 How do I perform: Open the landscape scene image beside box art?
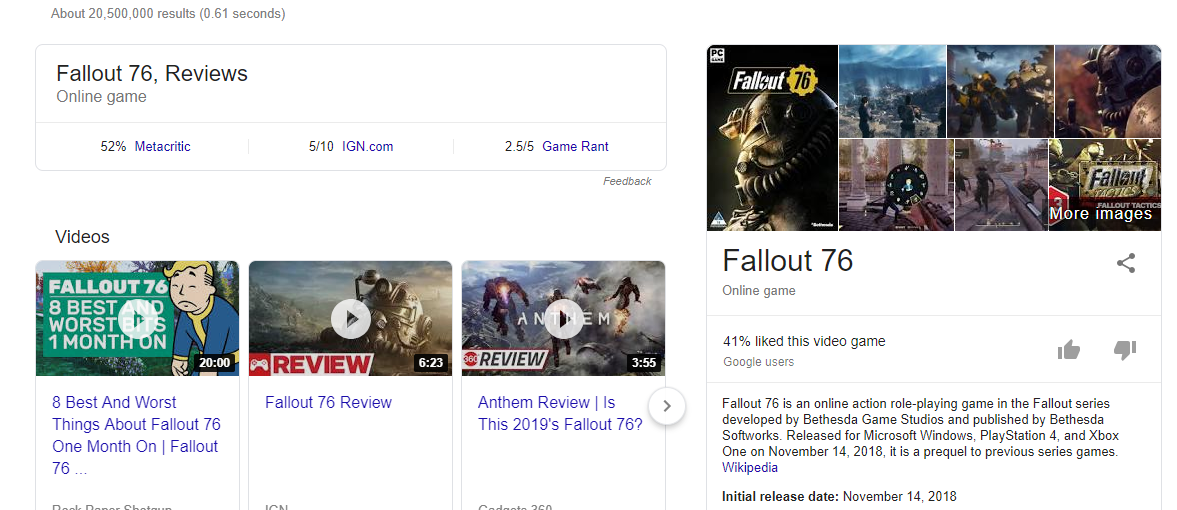tap(893, 91)
